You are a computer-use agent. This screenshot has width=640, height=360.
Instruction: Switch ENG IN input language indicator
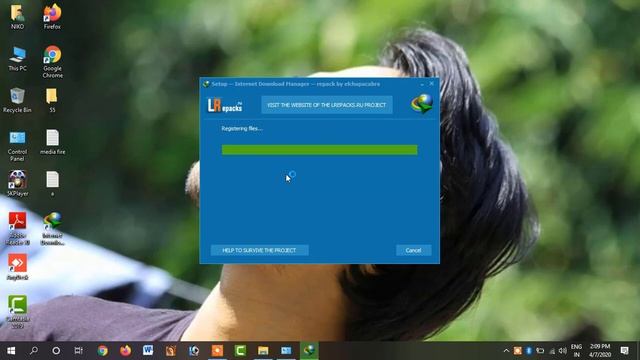tap(576, 351)
